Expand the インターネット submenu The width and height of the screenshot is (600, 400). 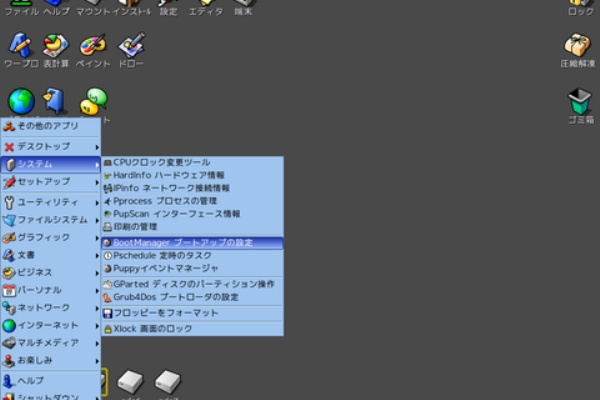[51, 325]
